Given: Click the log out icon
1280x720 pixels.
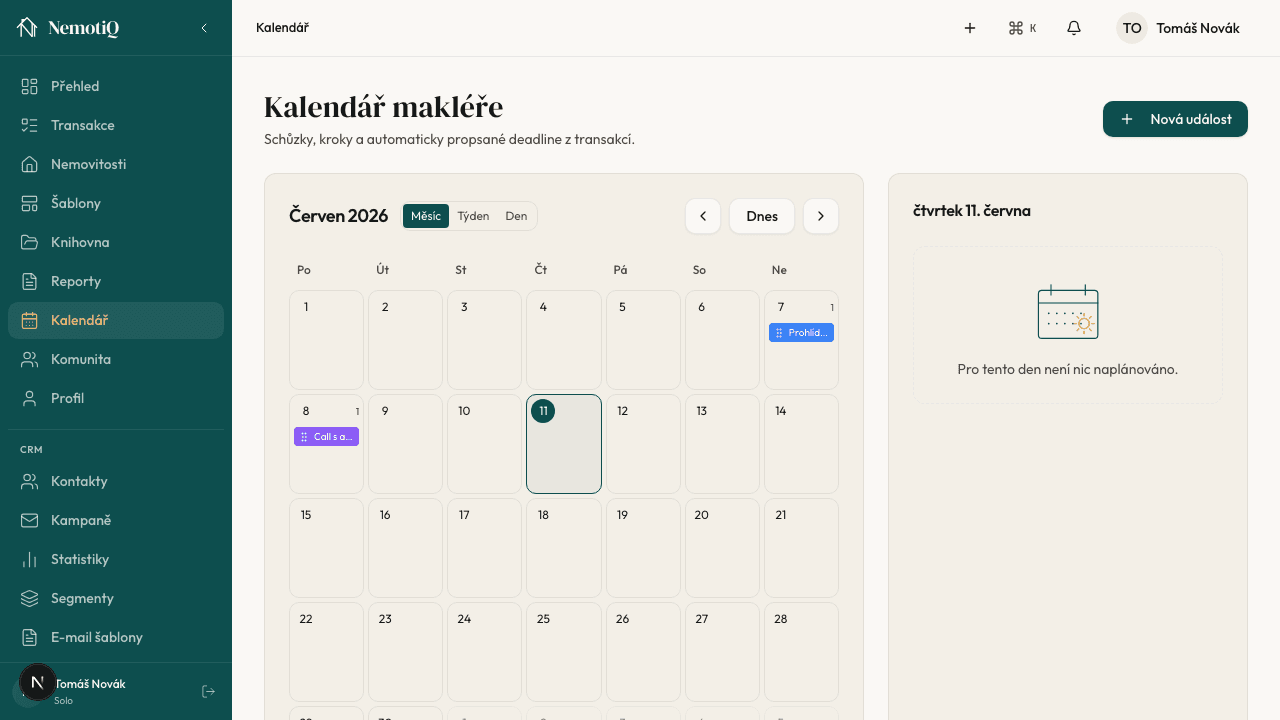Looking at the screenshot, I should pyautogui.click(x=208, y=691).
